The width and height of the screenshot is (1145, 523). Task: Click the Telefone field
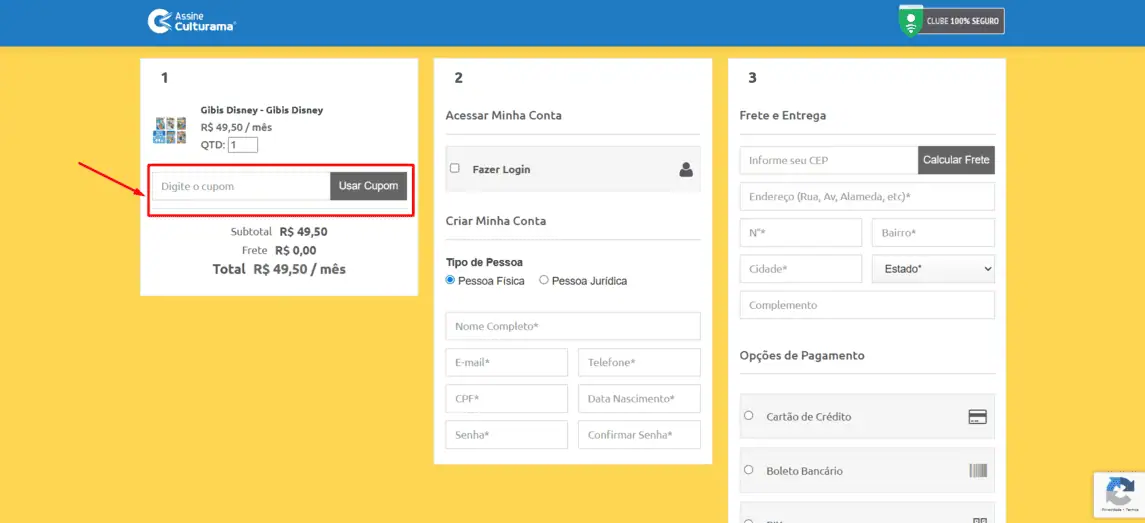tap(639, 362)
